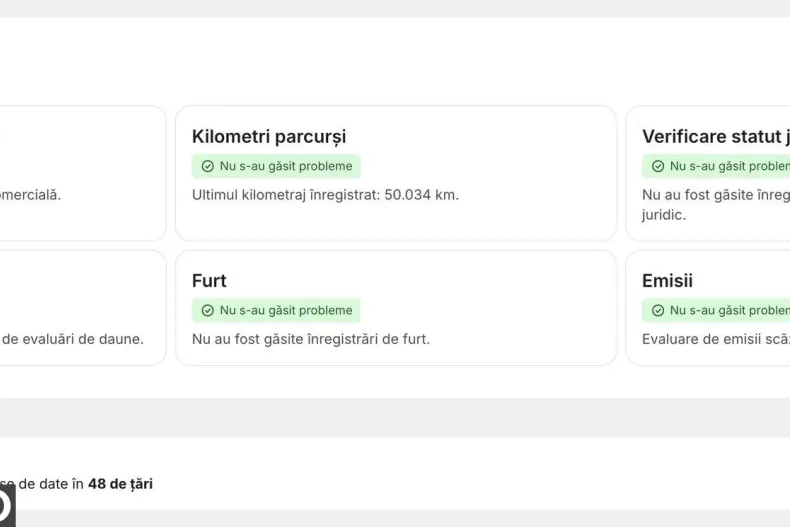The height and width of the screenshot is (527, 790).
Task: Click the checkmark icon in the Verificare statut badge
Action: (x=658, y=166)
